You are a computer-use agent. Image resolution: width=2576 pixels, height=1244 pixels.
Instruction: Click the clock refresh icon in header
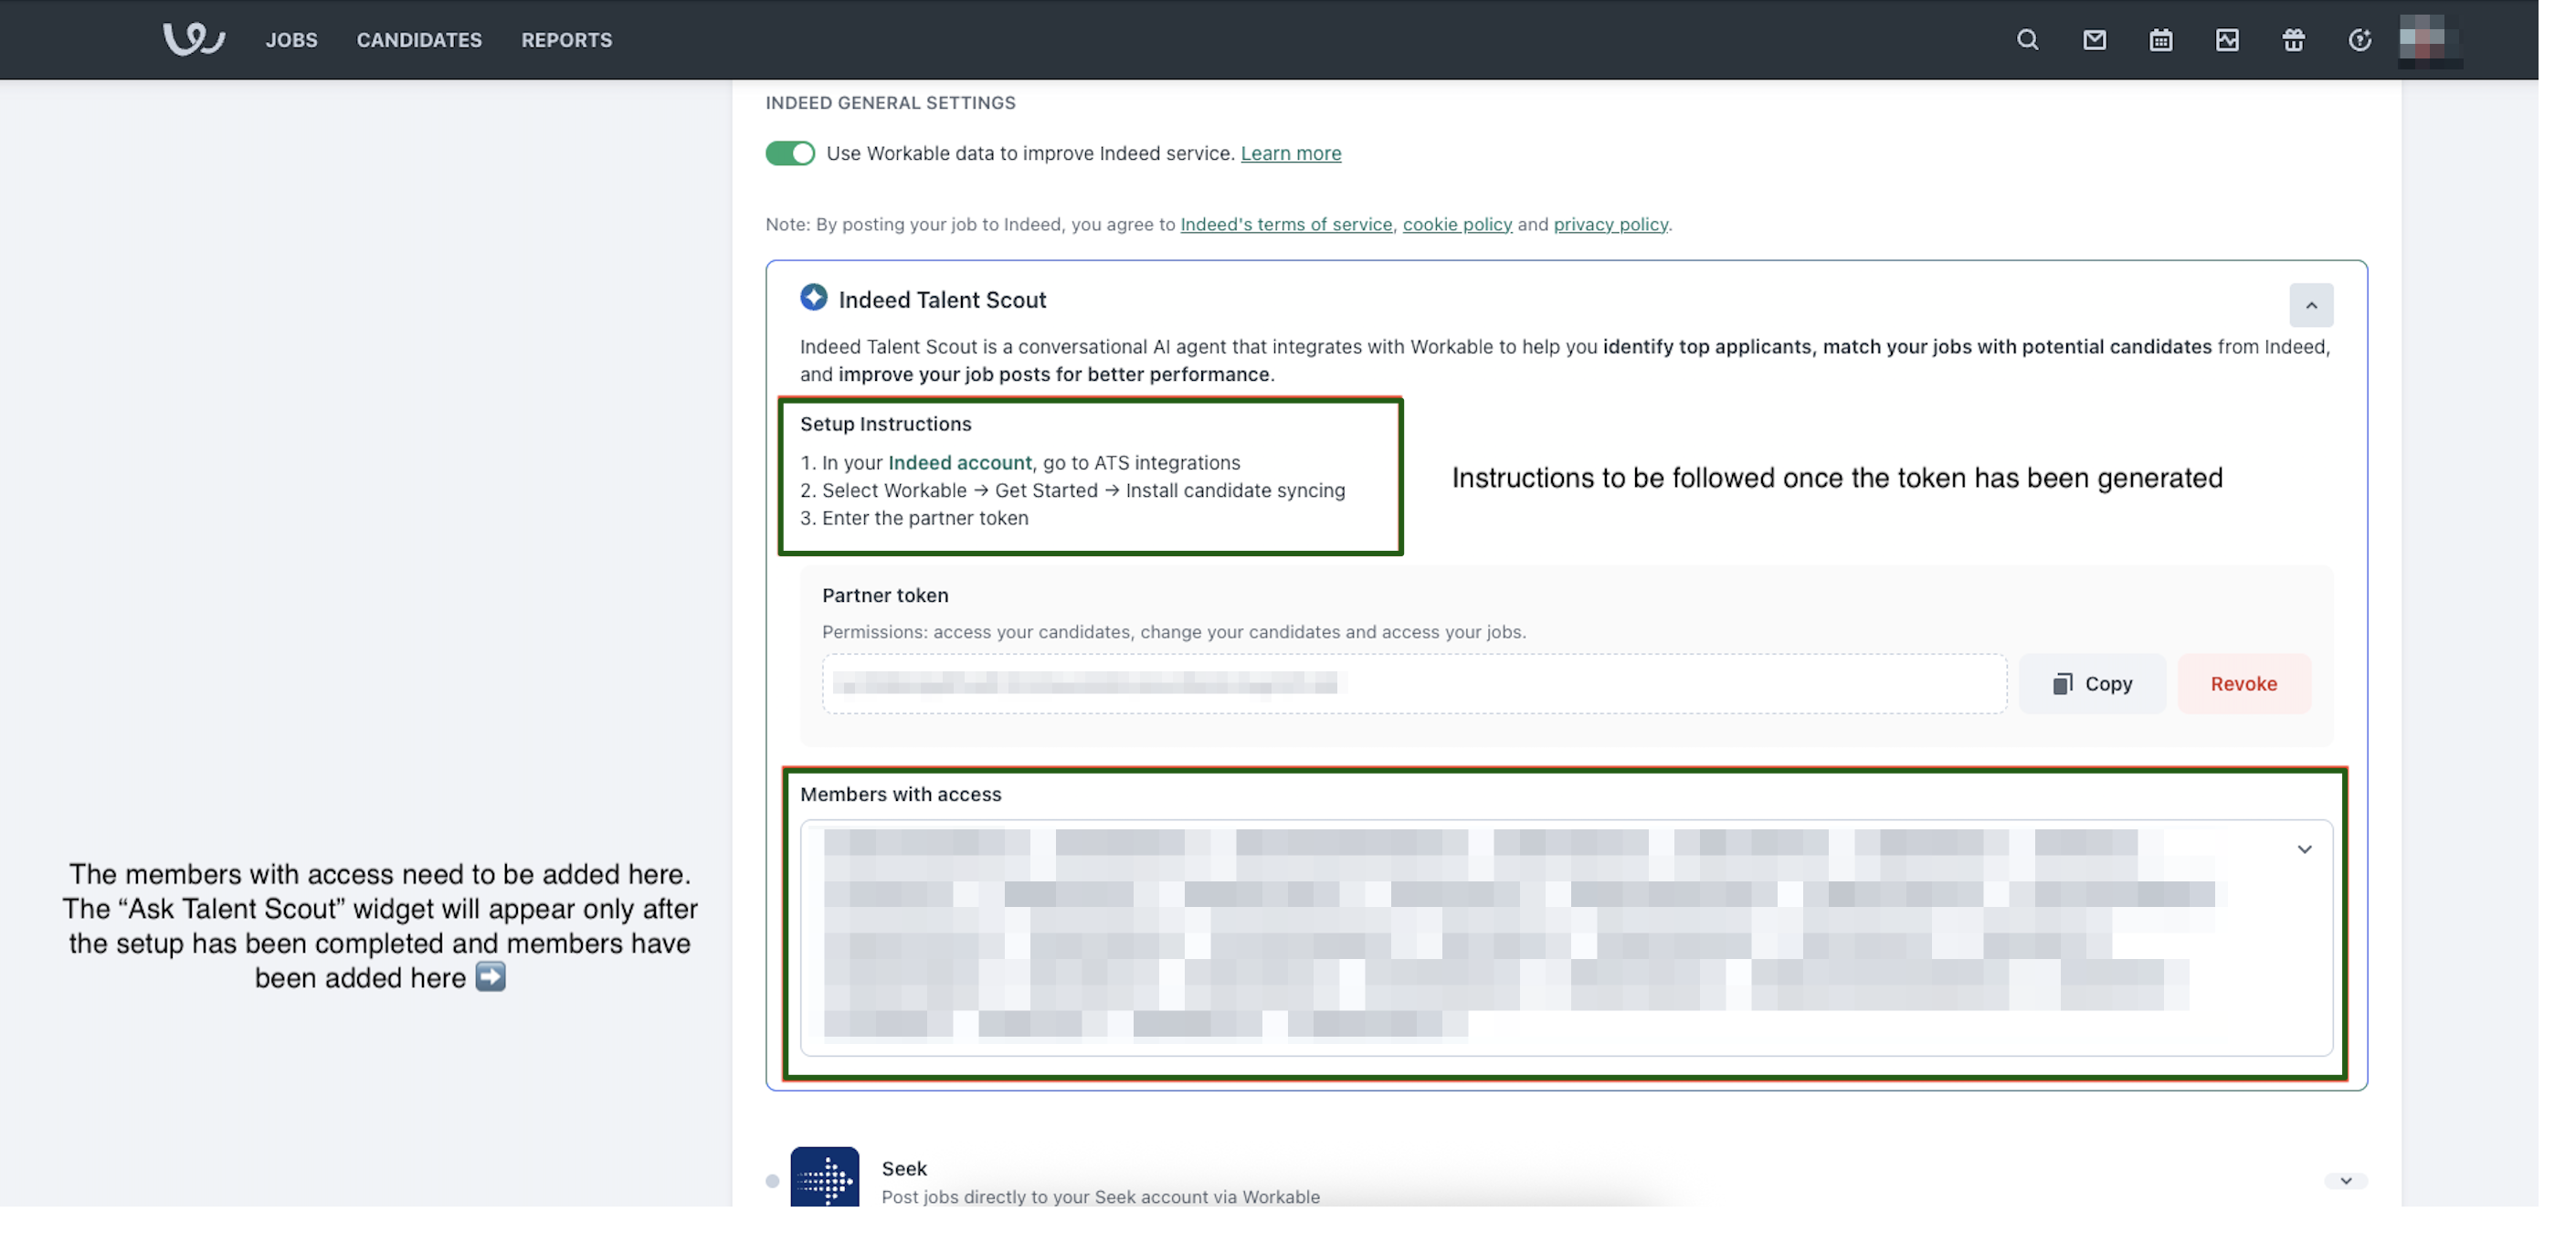click(2359, 40)
